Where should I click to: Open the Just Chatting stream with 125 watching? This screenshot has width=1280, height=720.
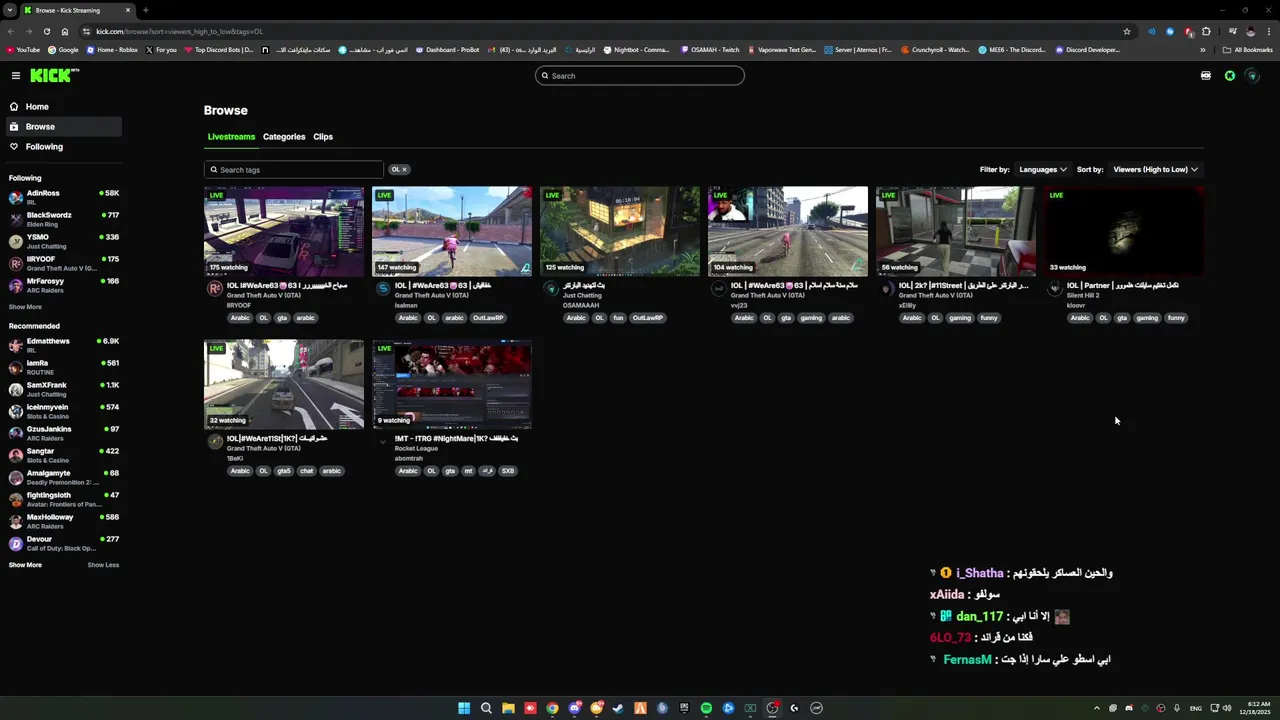[x=620, y=231]
